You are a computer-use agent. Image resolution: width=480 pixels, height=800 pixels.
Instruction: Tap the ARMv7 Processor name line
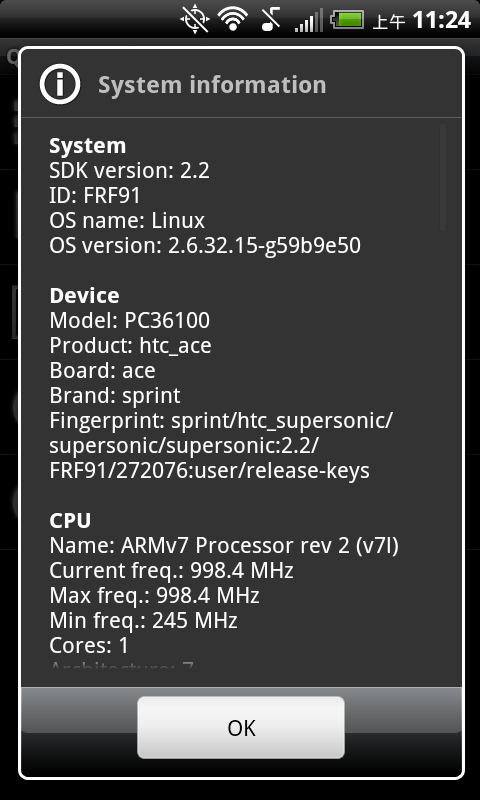224,546
